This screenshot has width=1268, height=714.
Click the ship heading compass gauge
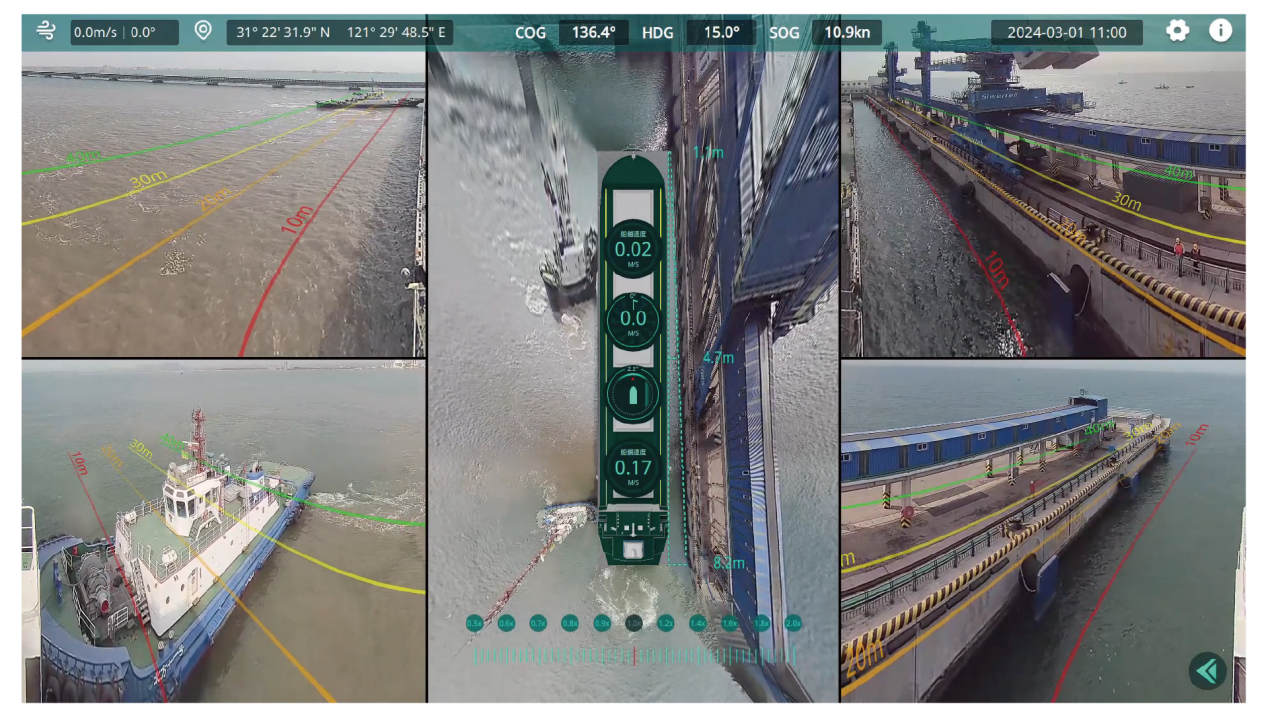click(x=633, y=393)
